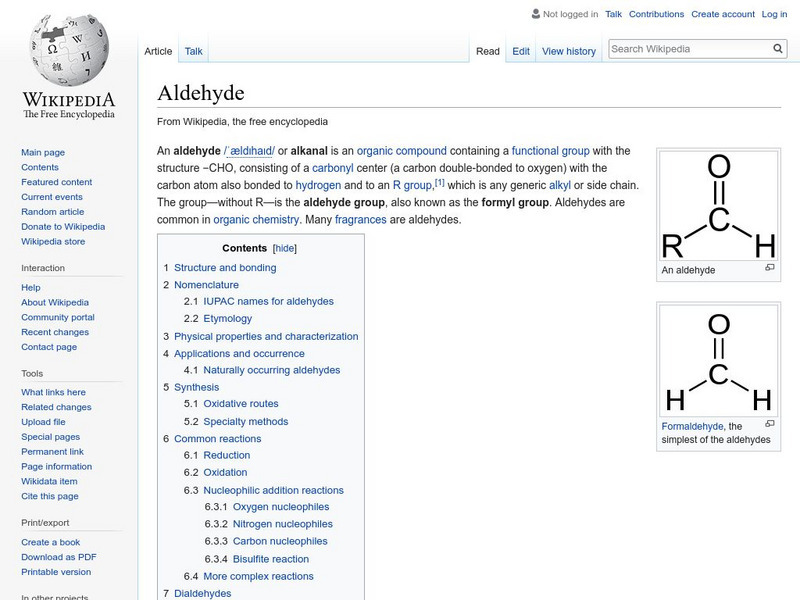Switch to the Article tab
Image resolution: width=800 pixels, height=600 pixels.
coord(158,51)
